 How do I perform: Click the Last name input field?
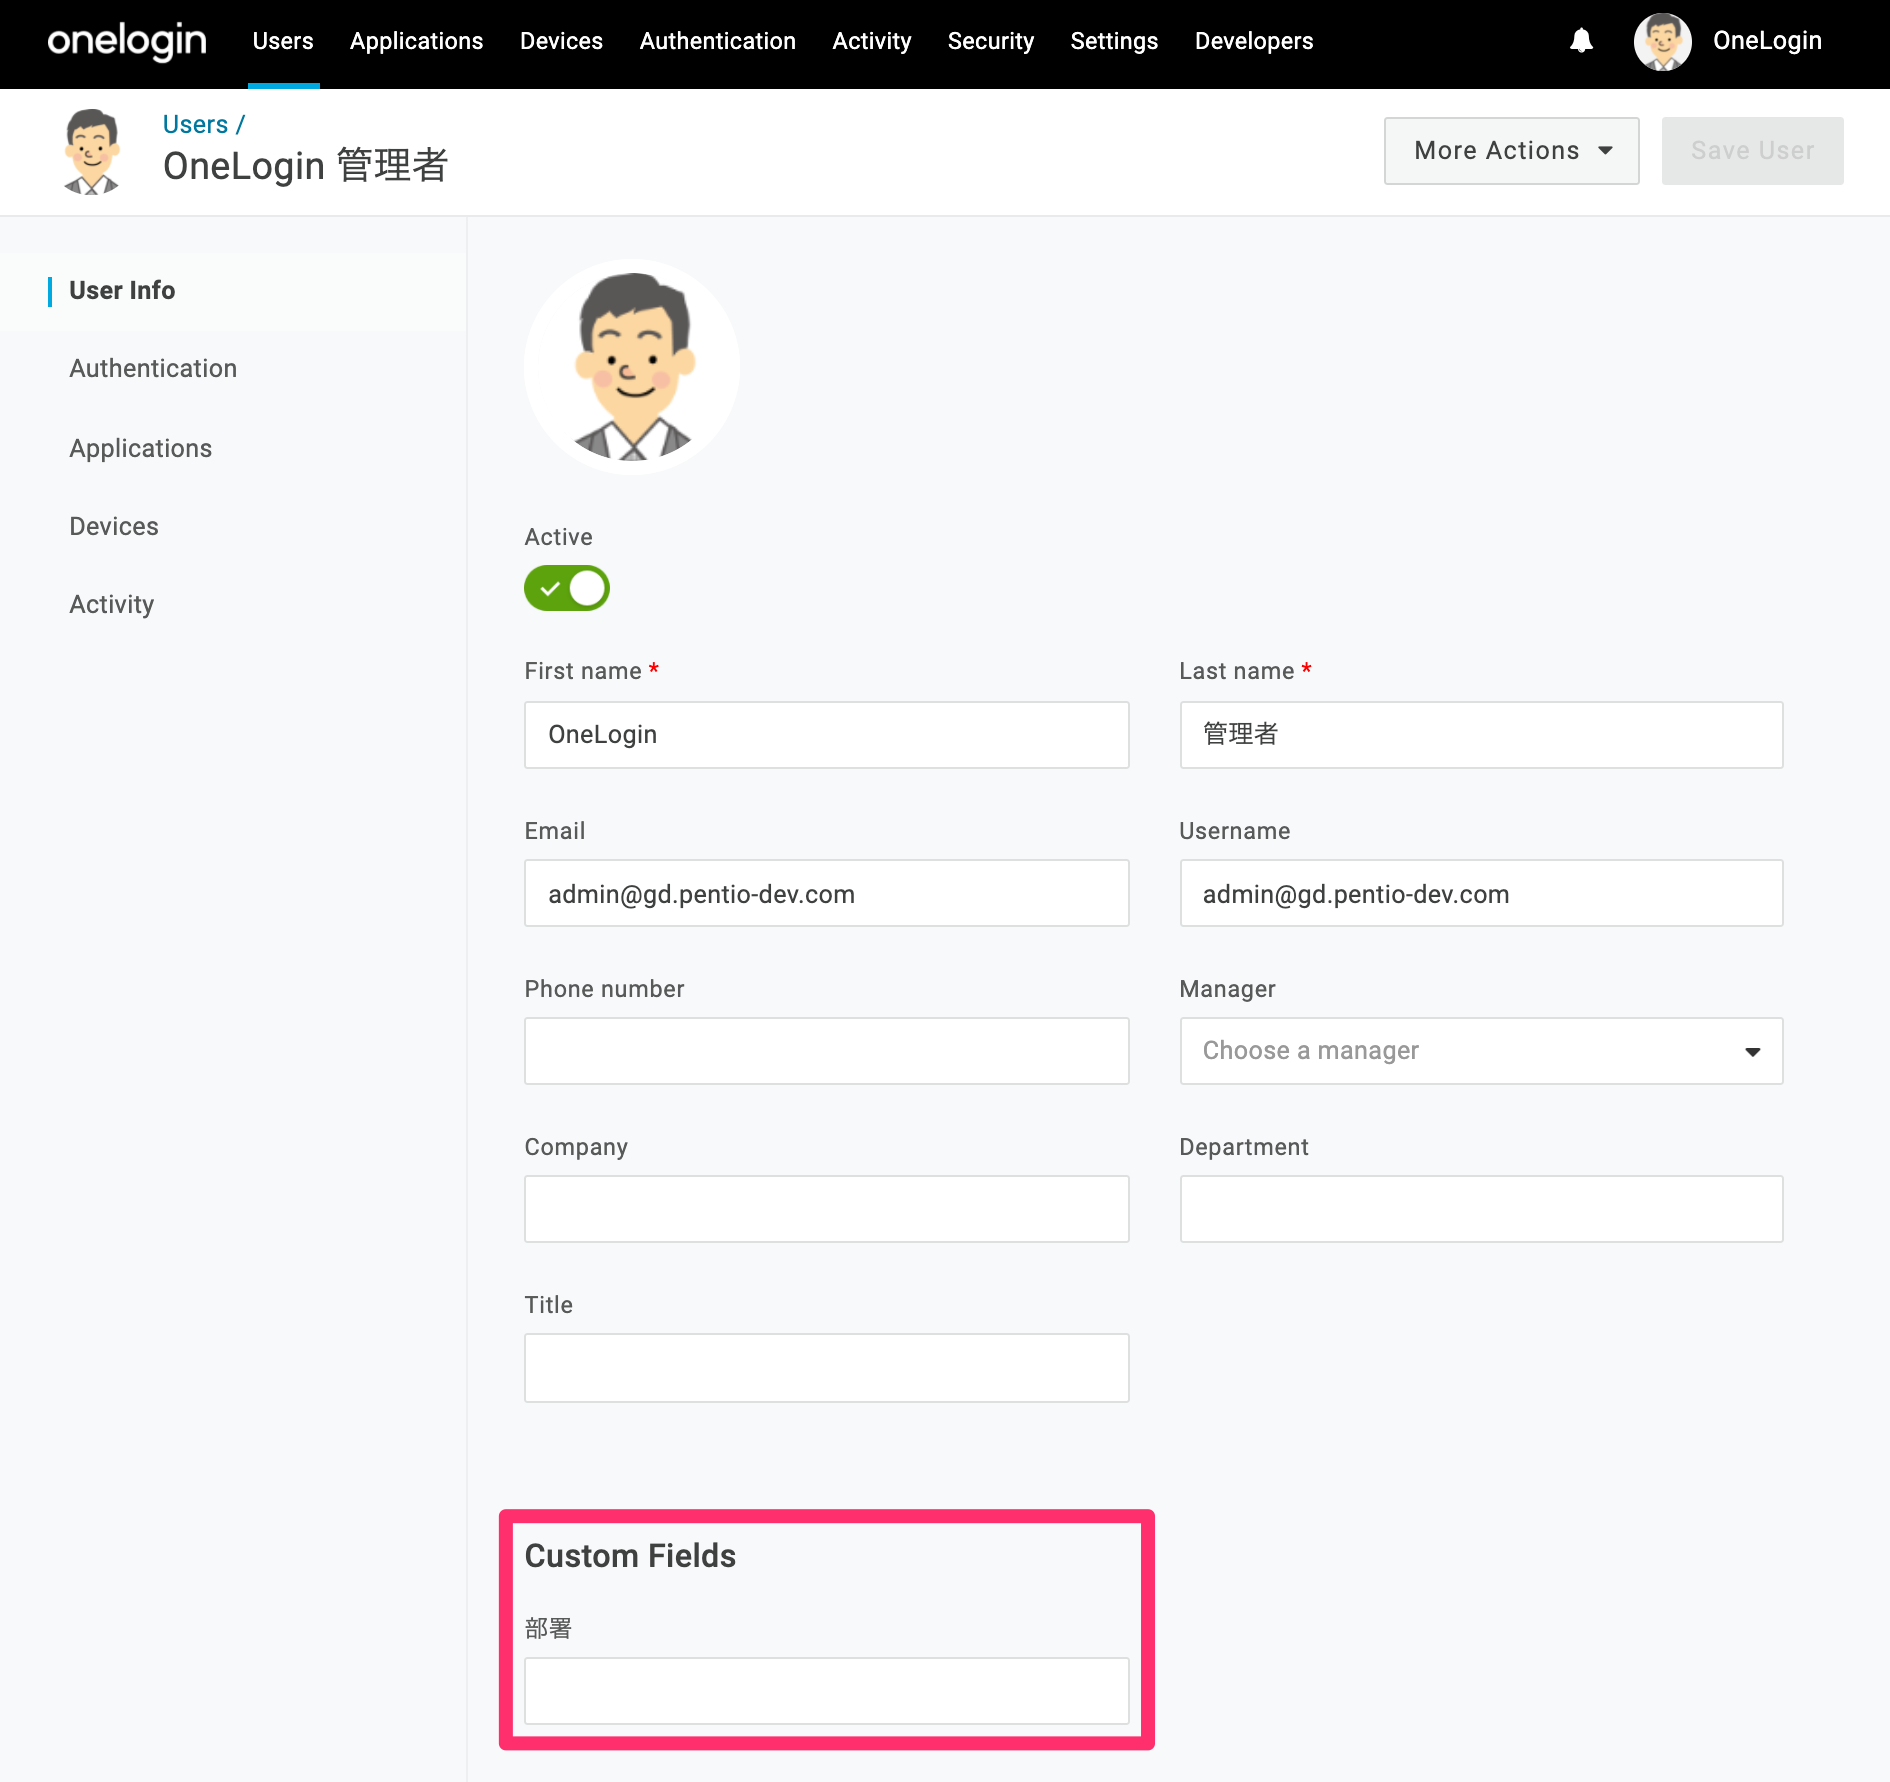pos(1481,735)
